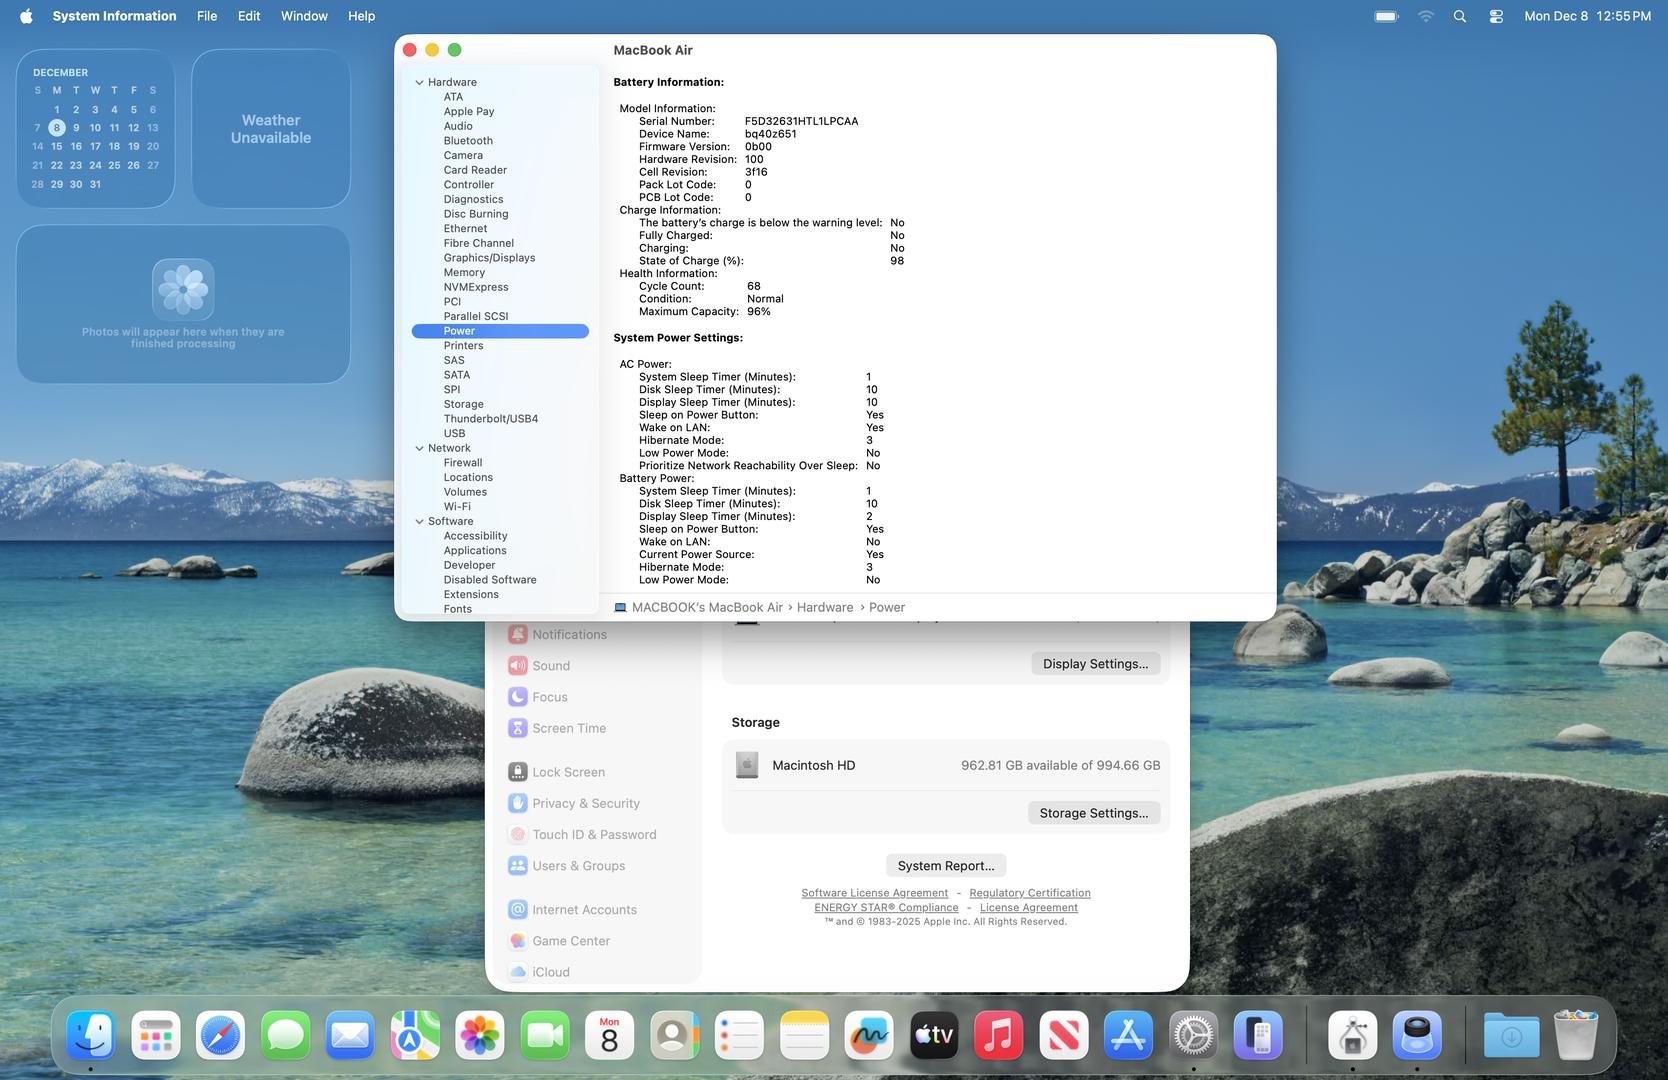Collapse the Network section chevron
Viewport: 1668px width, 1080px height.
coord(420,449)
